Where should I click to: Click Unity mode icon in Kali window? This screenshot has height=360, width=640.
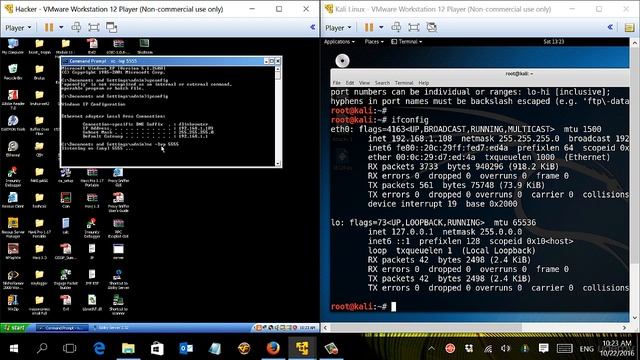(432, 27)
